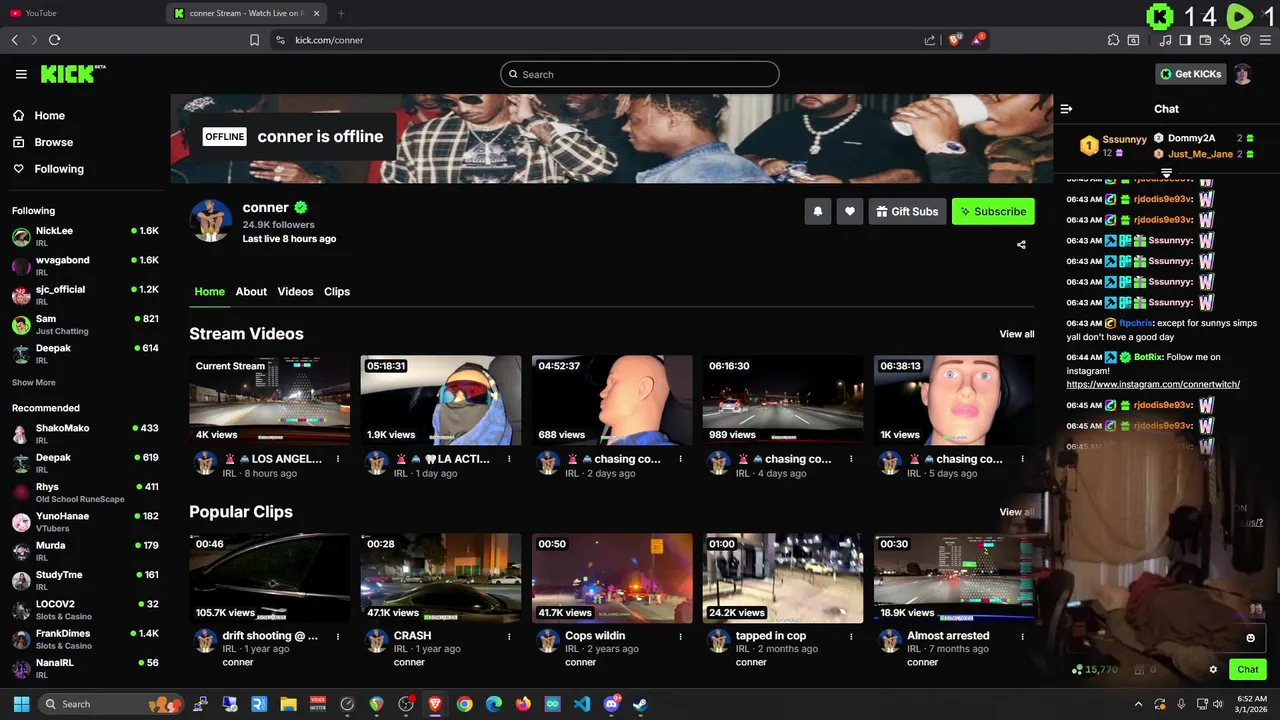Switch to the Videos tab
The width and height of the screenshot is (1280, 720).
tap(295, 291)
